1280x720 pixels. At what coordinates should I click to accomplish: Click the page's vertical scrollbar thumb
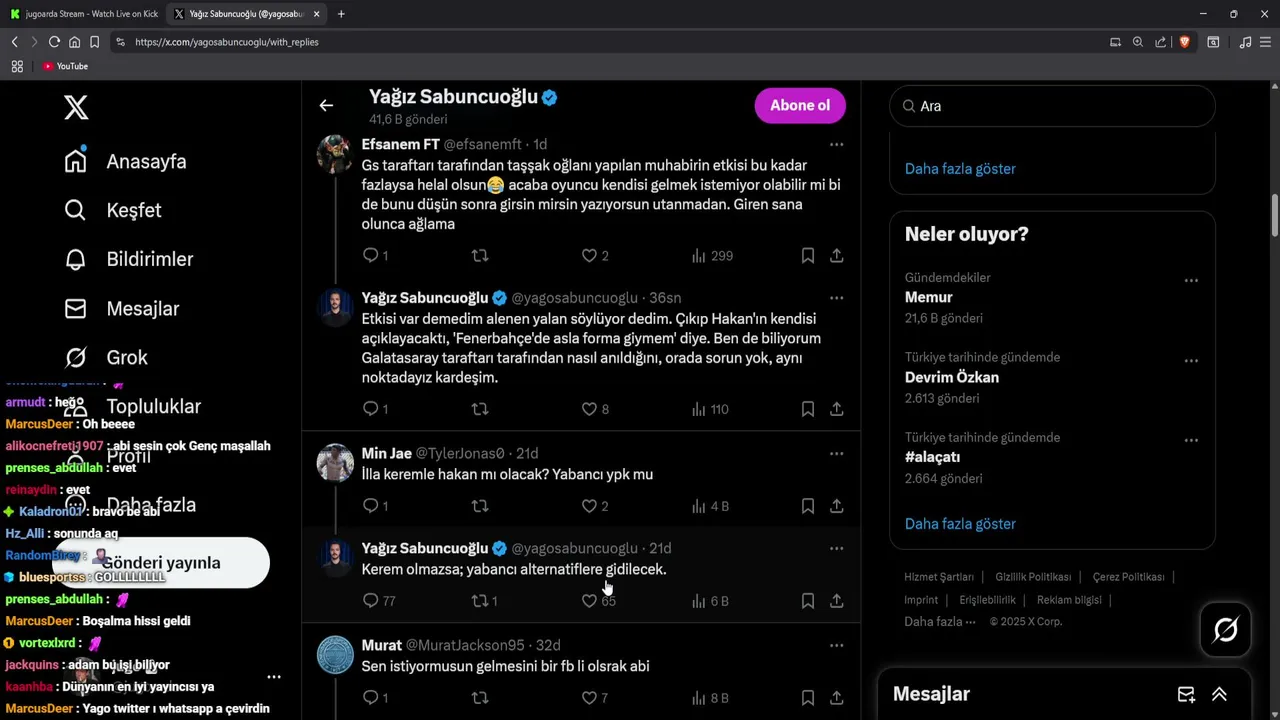pyautogui.click(x=1275, y=215)
